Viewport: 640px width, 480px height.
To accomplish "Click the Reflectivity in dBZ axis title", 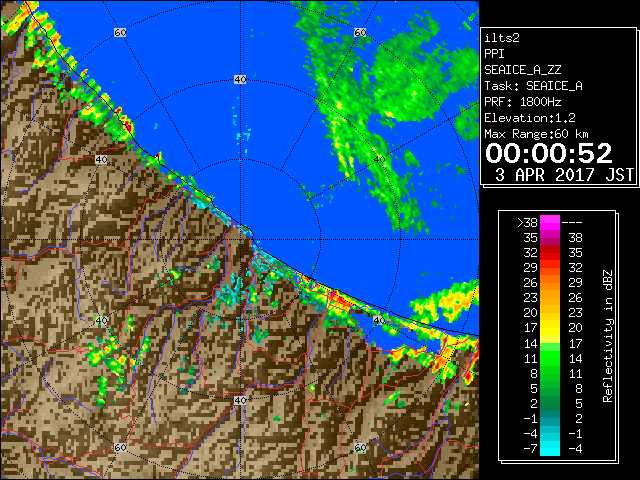I will coord(607,336).
